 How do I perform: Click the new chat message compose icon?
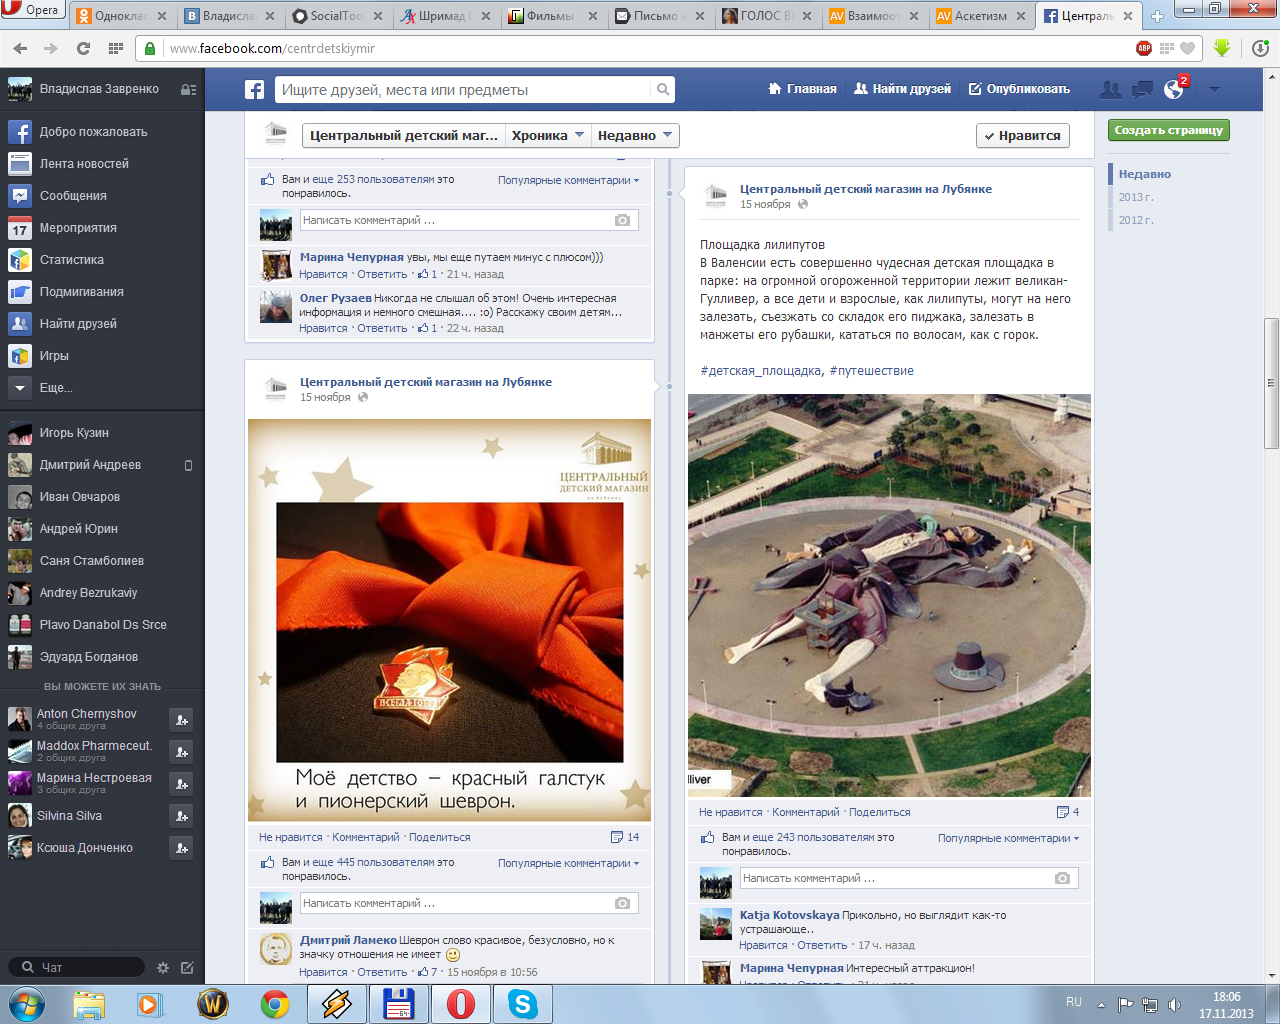(x=187, y=968)
